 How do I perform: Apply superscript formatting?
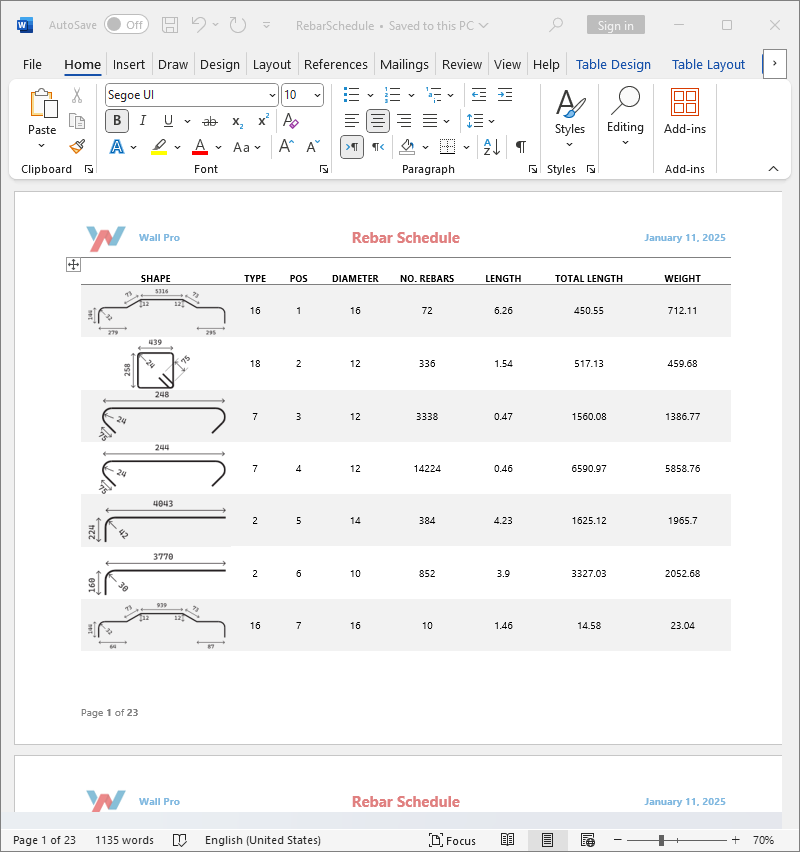[264, 120]
